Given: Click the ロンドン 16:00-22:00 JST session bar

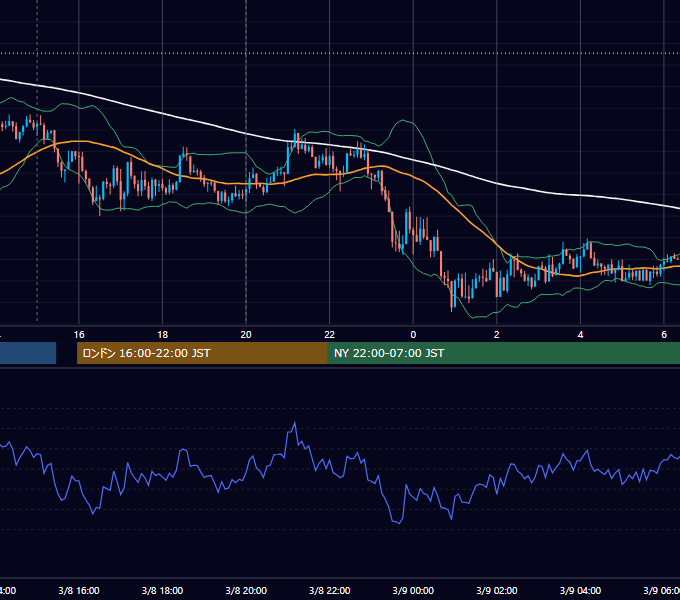Looking at the screenshot, I should pyautogui.click(x=202, y=353).
